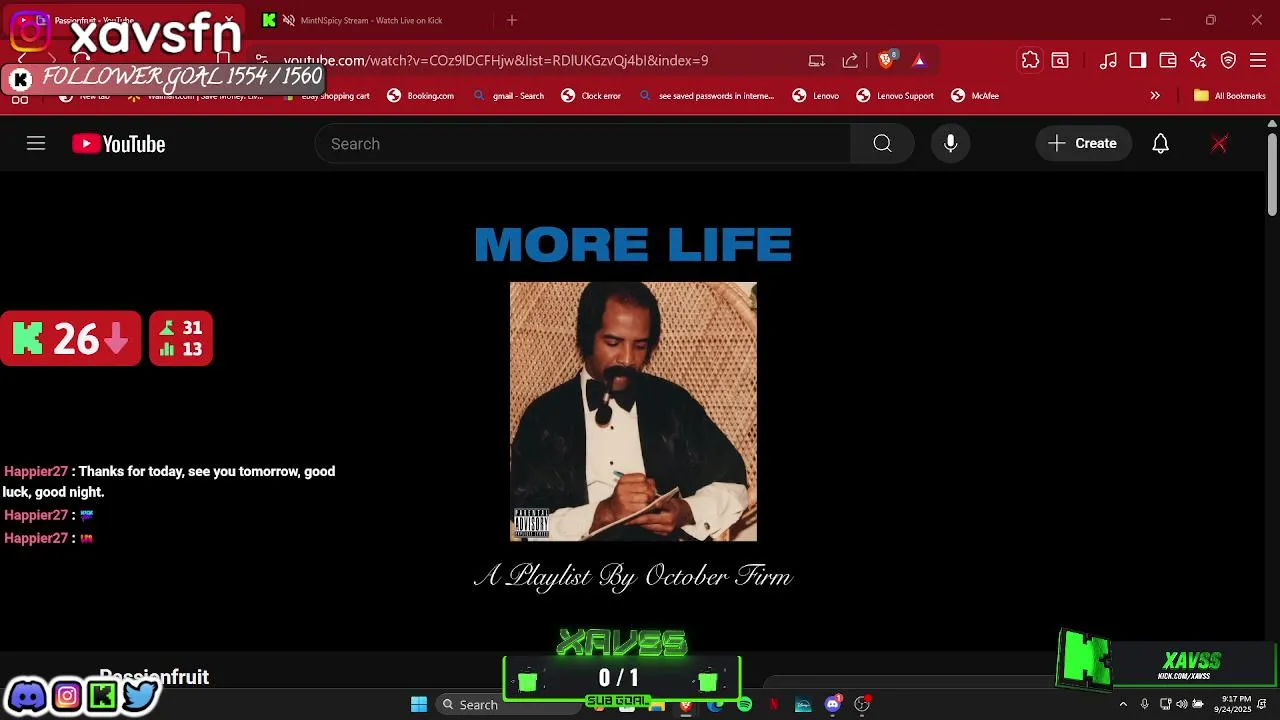
Task: Open a new browser tab
Action: (512, 20)
